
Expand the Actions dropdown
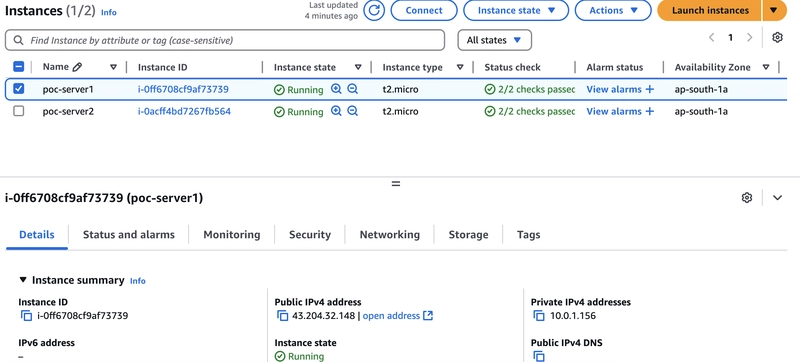click(x=613, y=10)
